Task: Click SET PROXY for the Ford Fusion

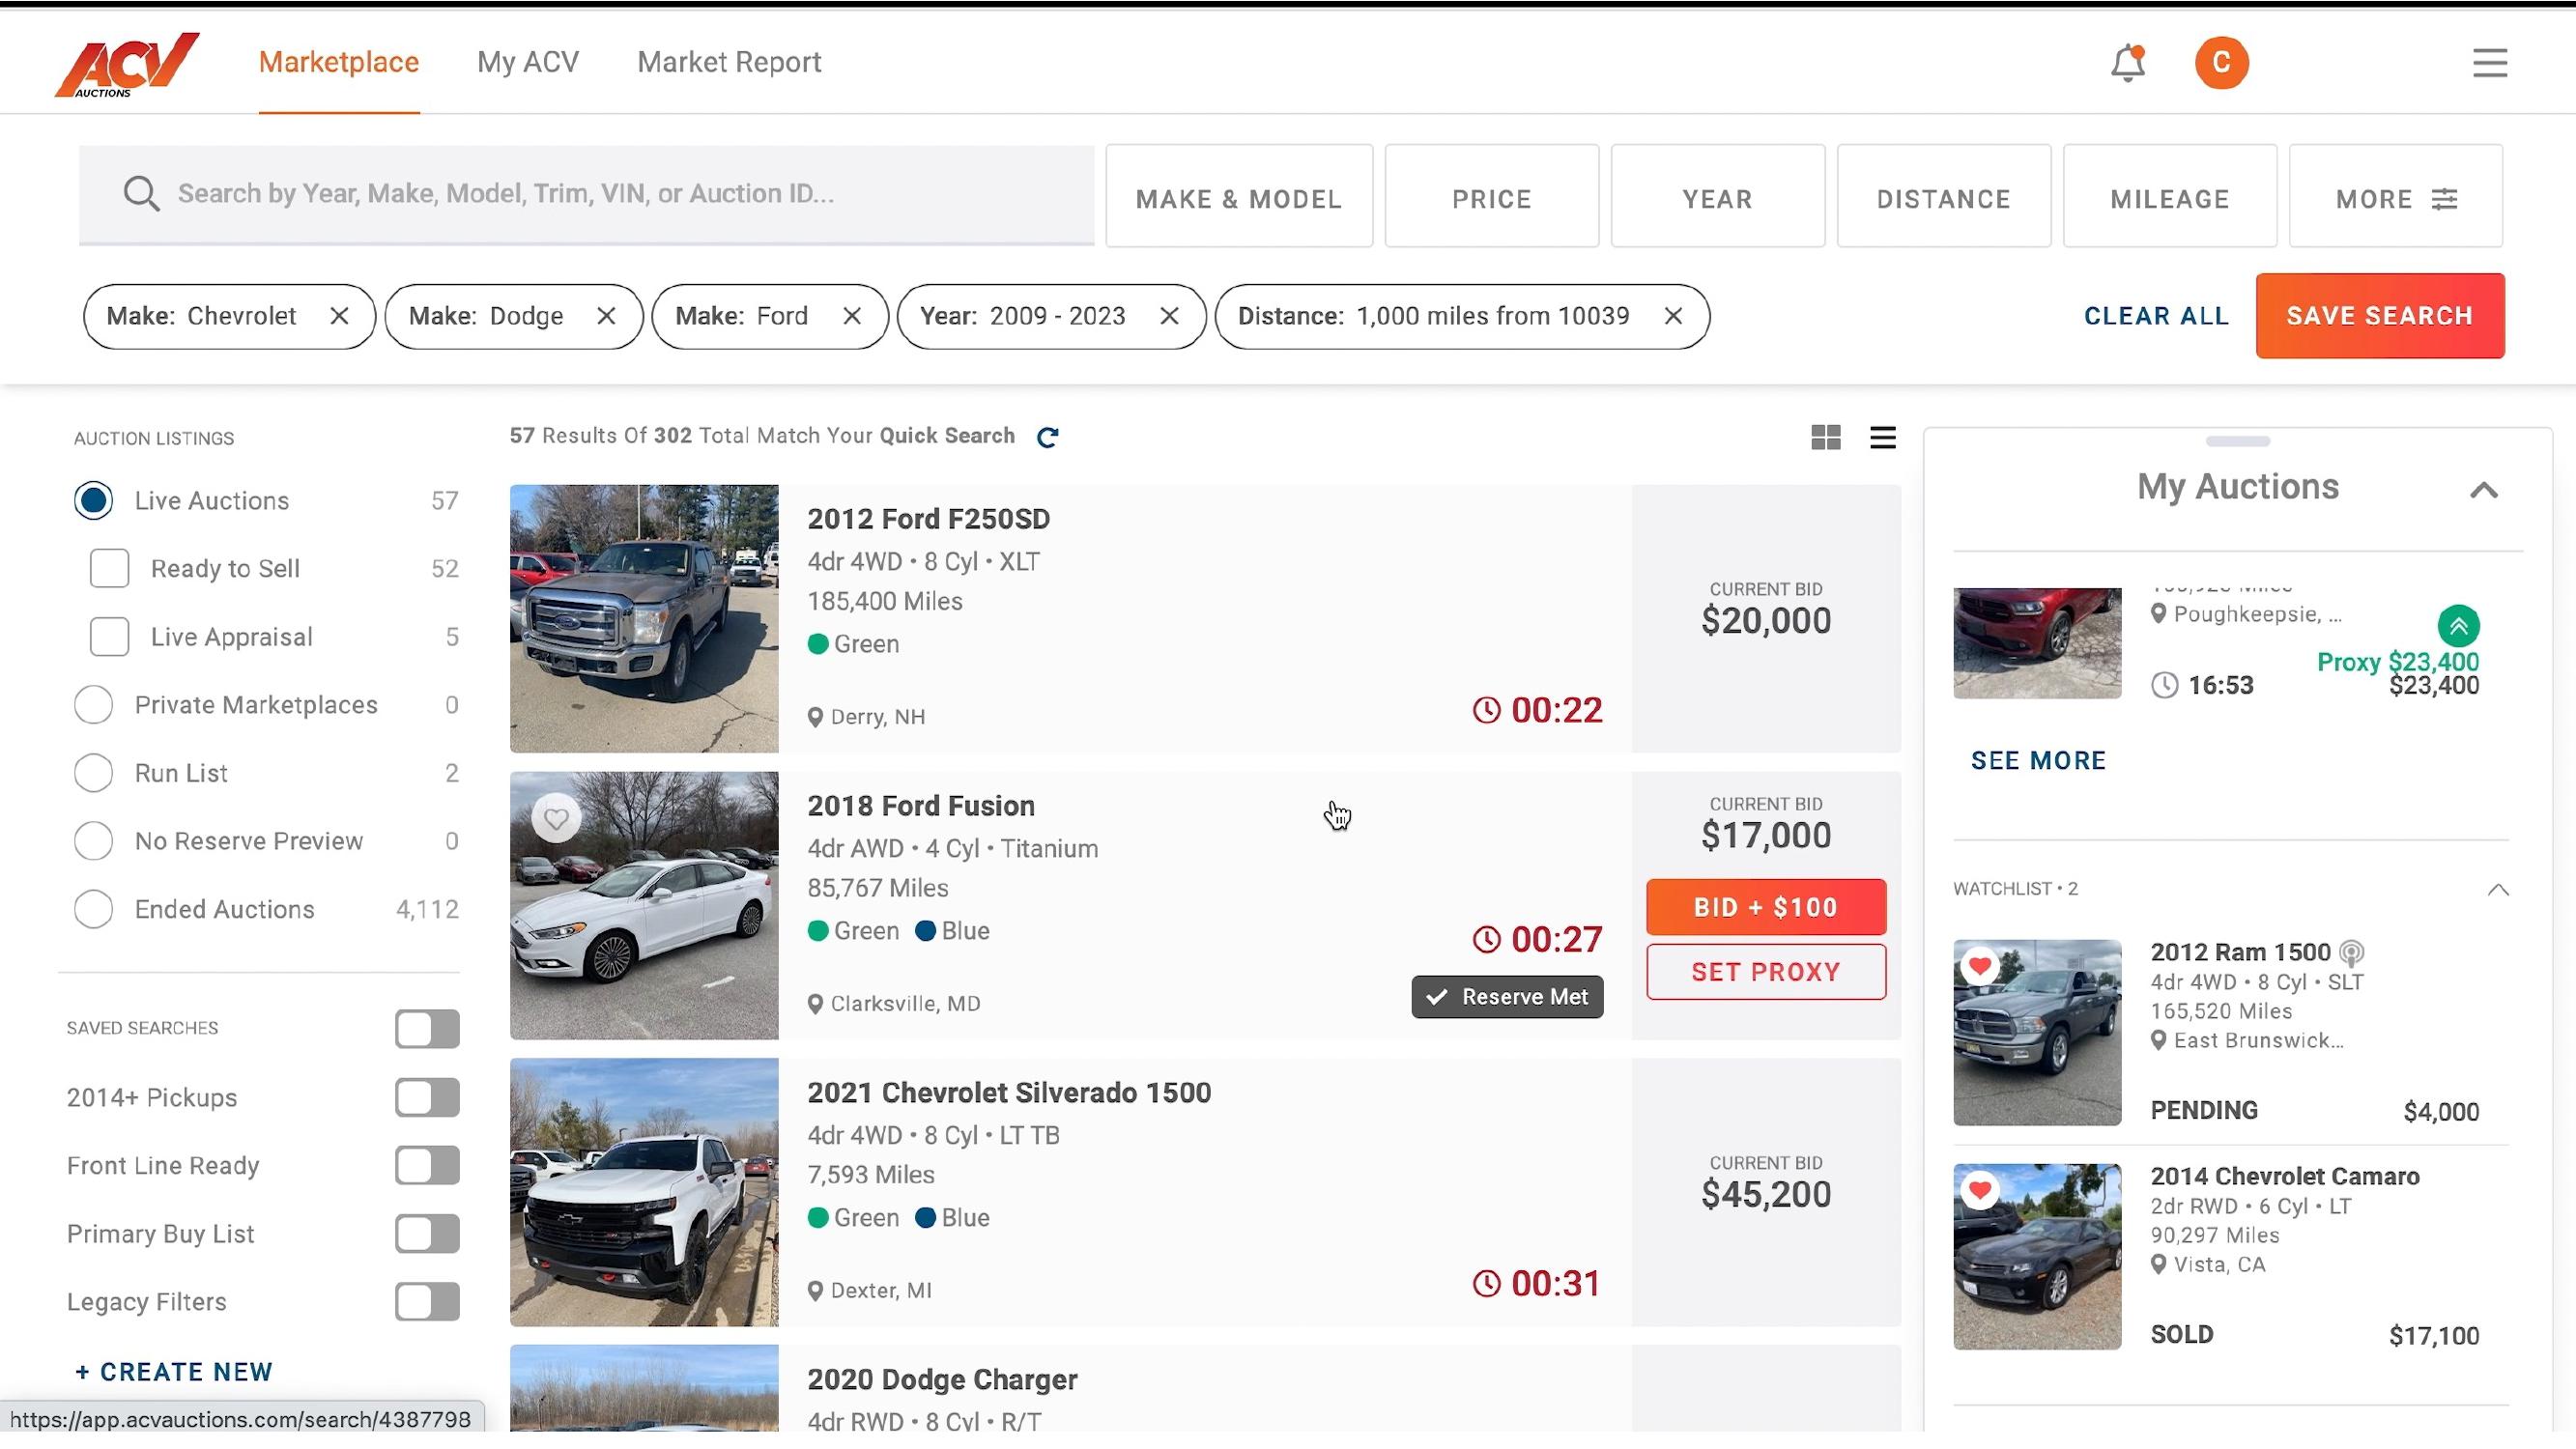Action: pos(1766,972)
